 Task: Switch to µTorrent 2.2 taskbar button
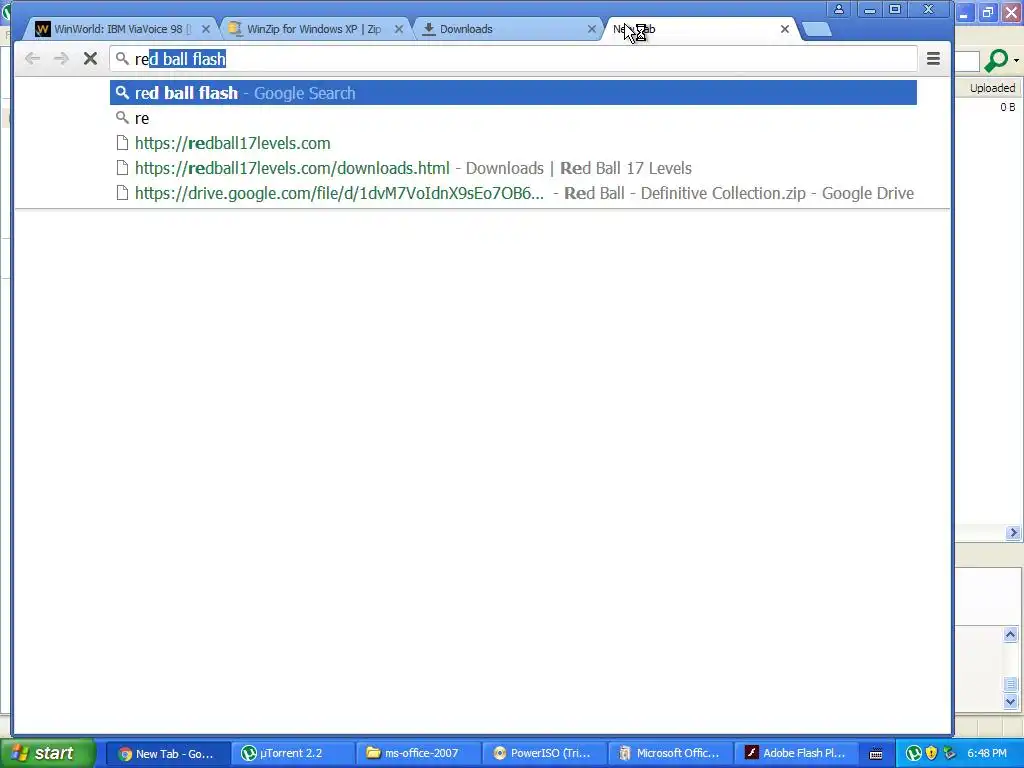click(293, 753)
